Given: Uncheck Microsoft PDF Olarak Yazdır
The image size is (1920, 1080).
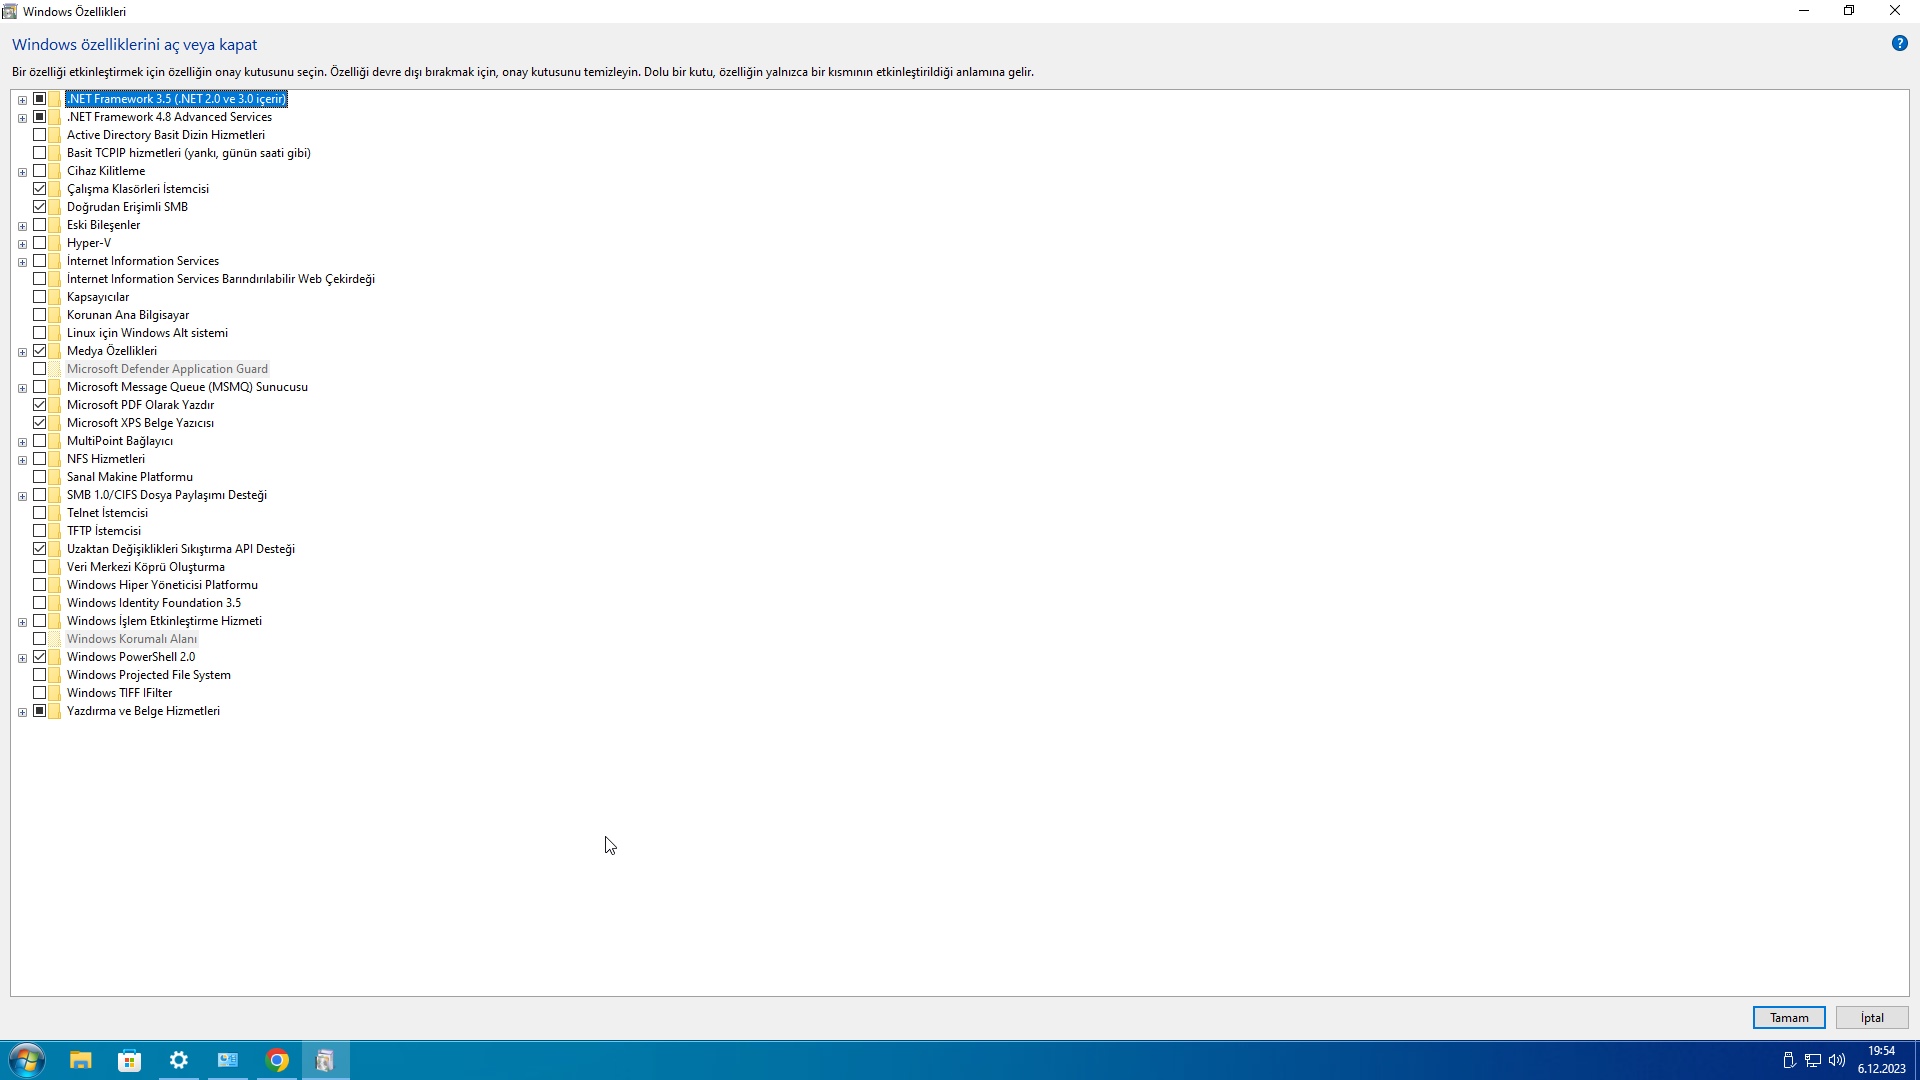Looking at the screenshot, I should [x=40, y=405].
